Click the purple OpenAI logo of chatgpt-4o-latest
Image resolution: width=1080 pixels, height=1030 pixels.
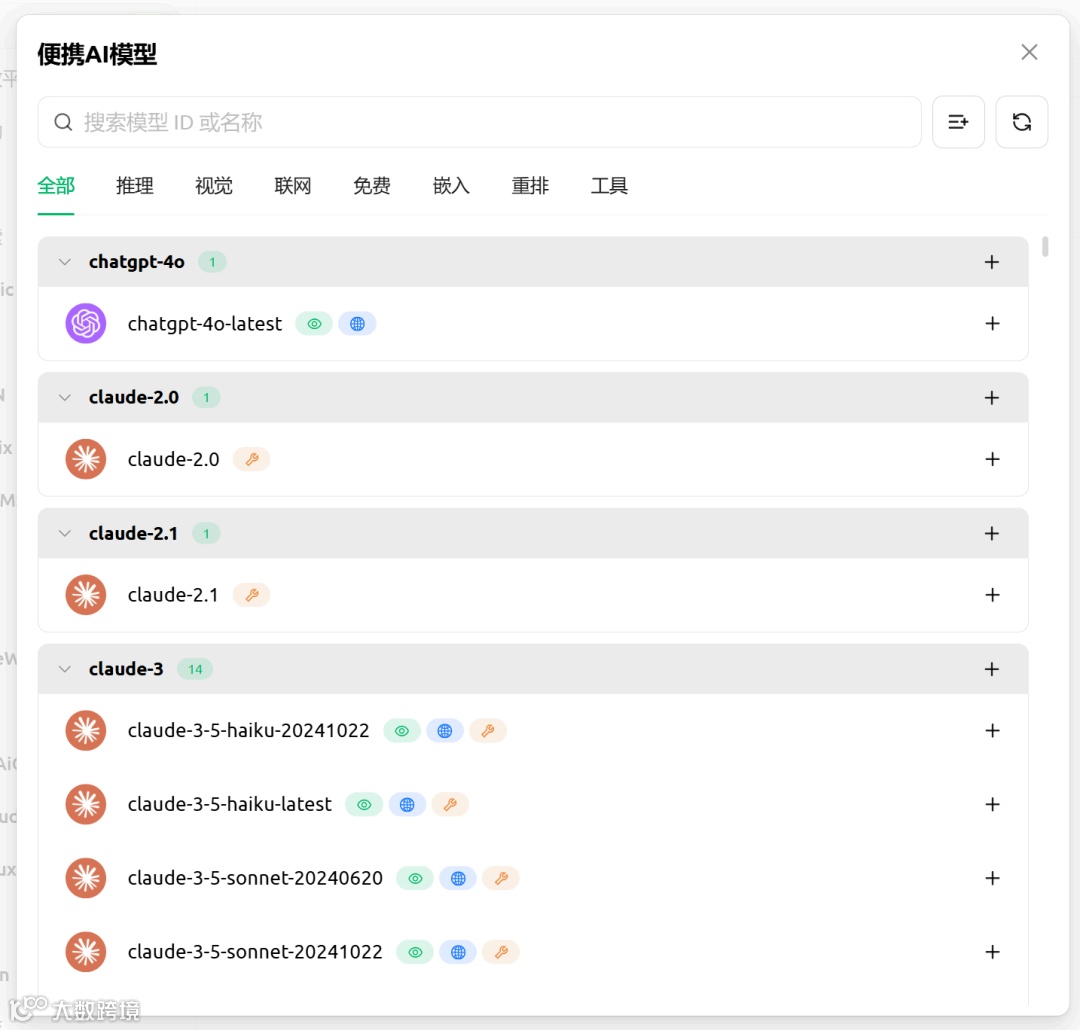(x=85, y=323)
